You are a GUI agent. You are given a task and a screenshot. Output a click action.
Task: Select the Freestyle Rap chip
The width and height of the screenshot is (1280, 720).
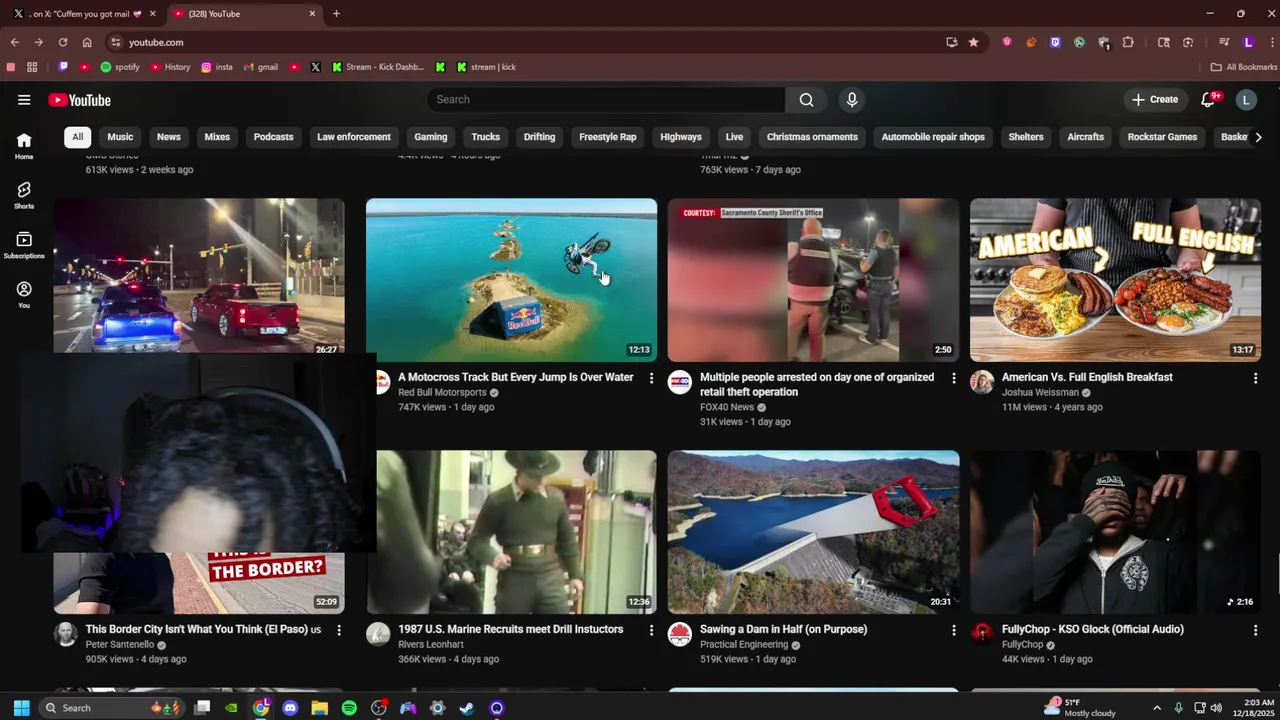pyautogui.click(x=608, y=137)
